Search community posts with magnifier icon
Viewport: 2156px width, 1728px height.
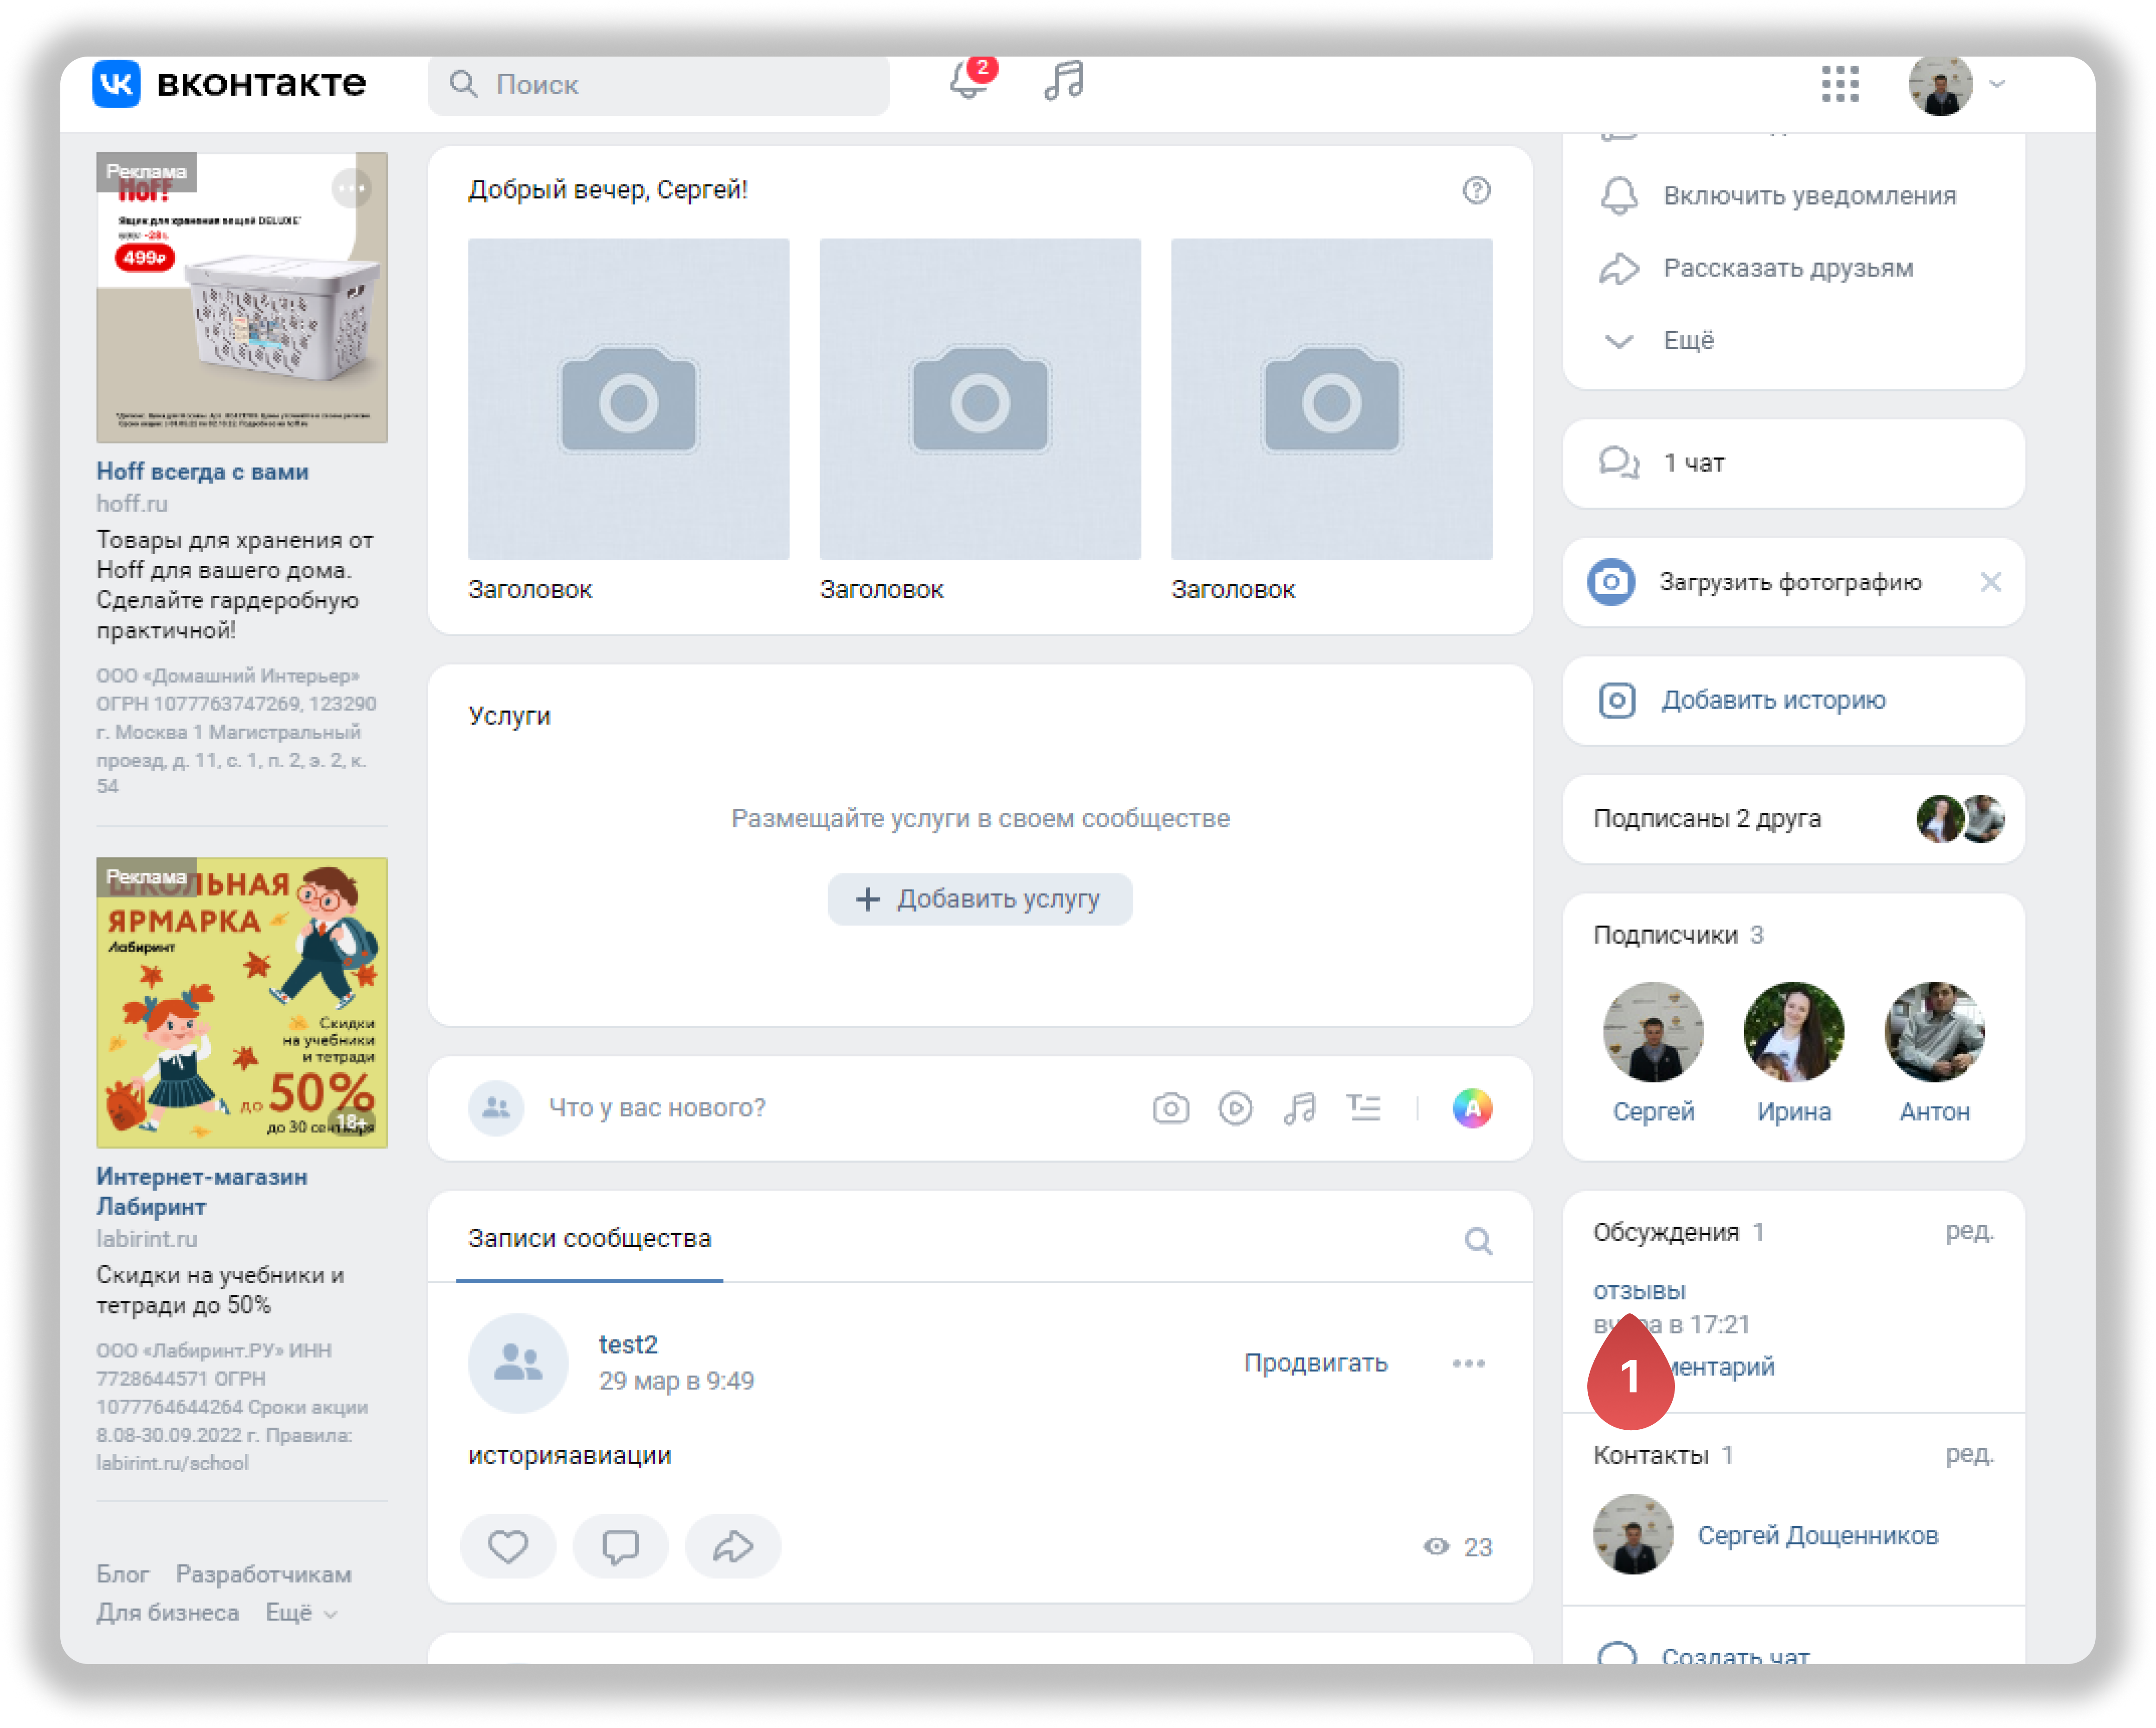1478,1241
